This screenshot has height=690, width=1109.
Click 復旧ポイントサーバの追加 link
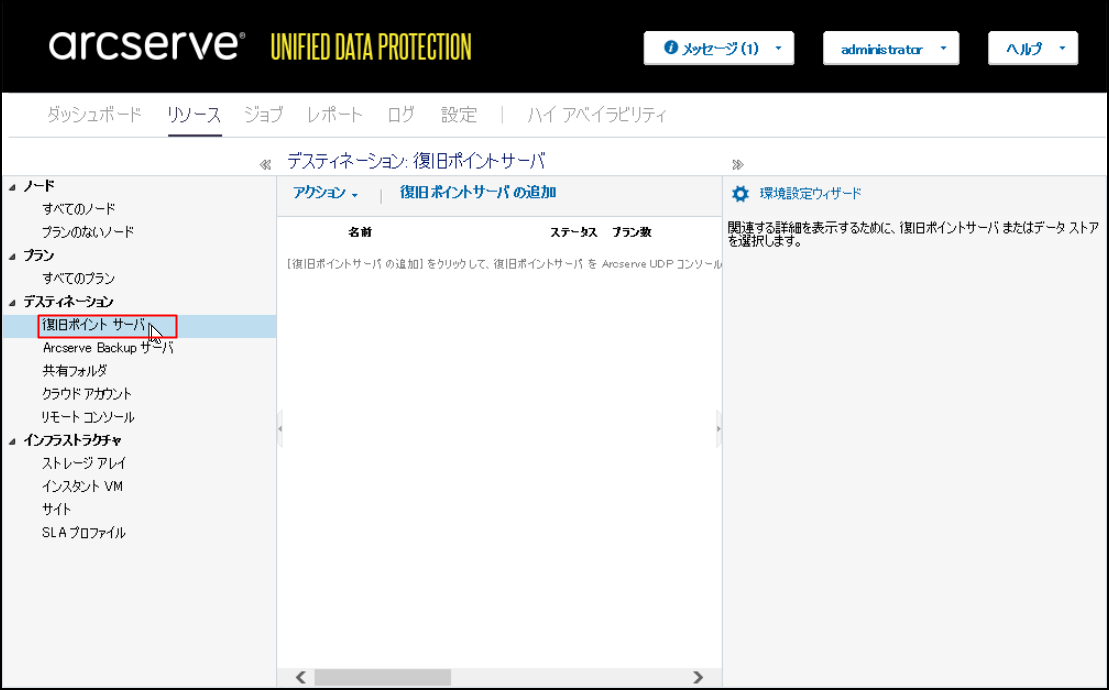(x=477, y=193)
